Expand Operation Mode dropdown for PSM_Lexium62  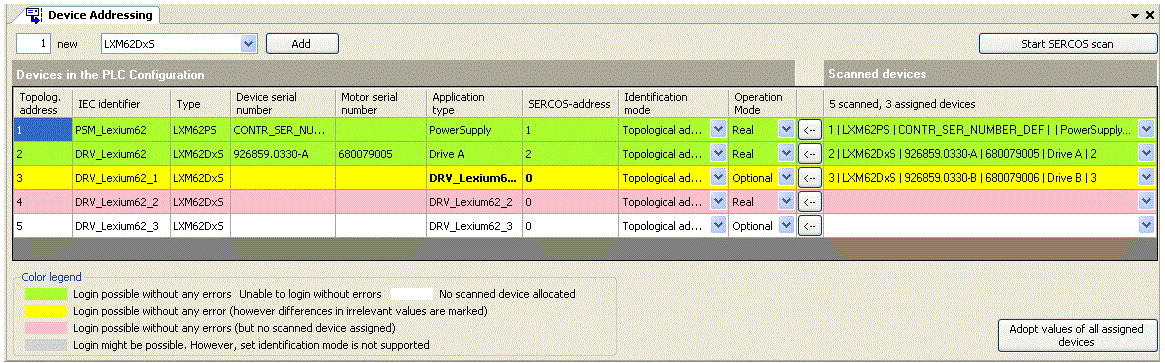(786, 130)
